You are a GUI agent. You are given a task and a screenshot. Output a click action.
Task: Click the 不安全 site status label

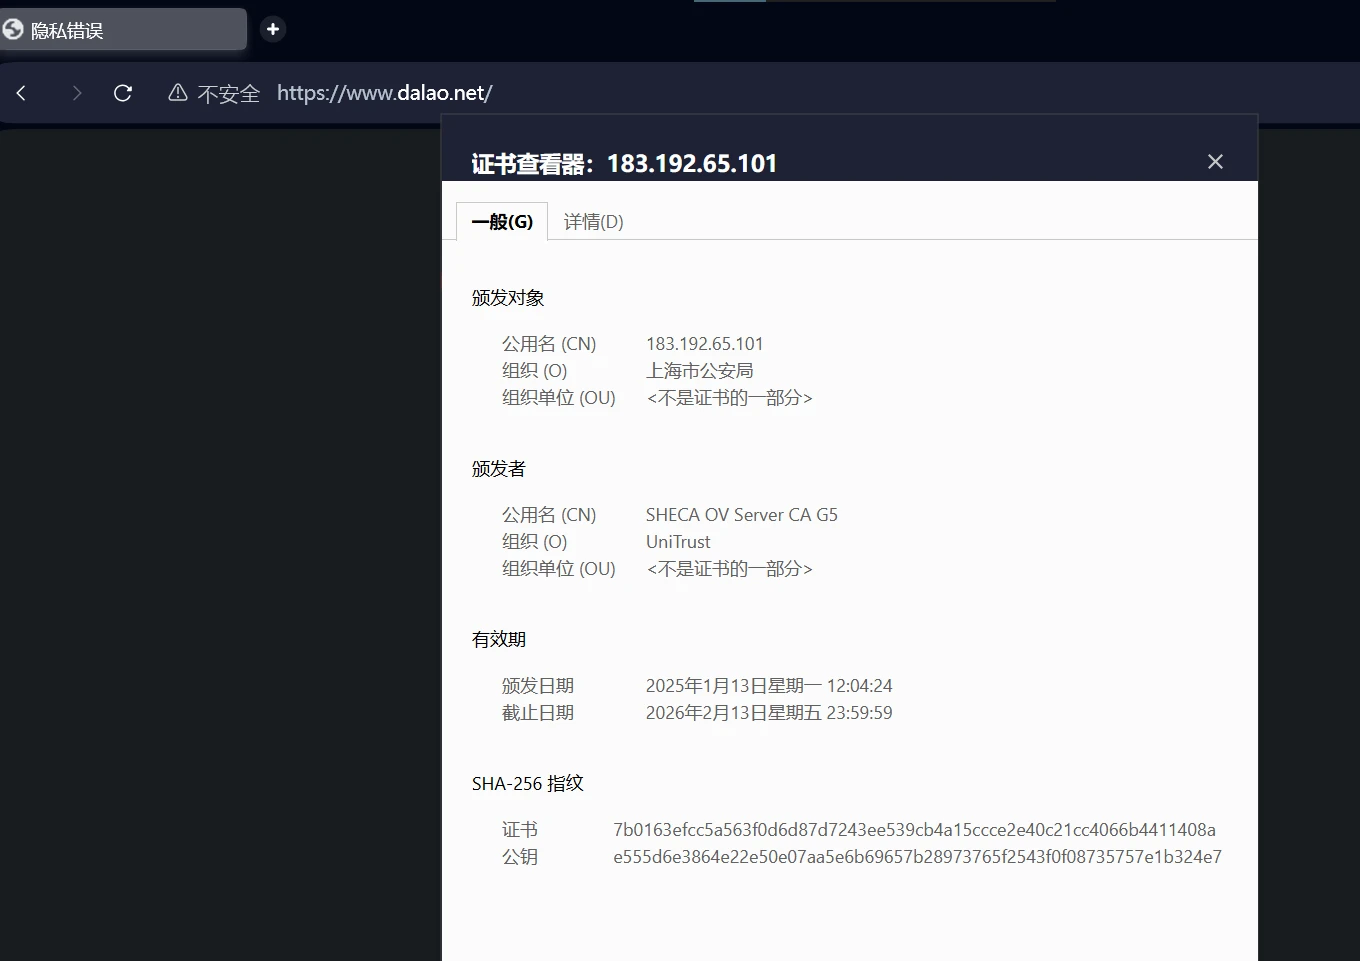[x=228, y=94]
